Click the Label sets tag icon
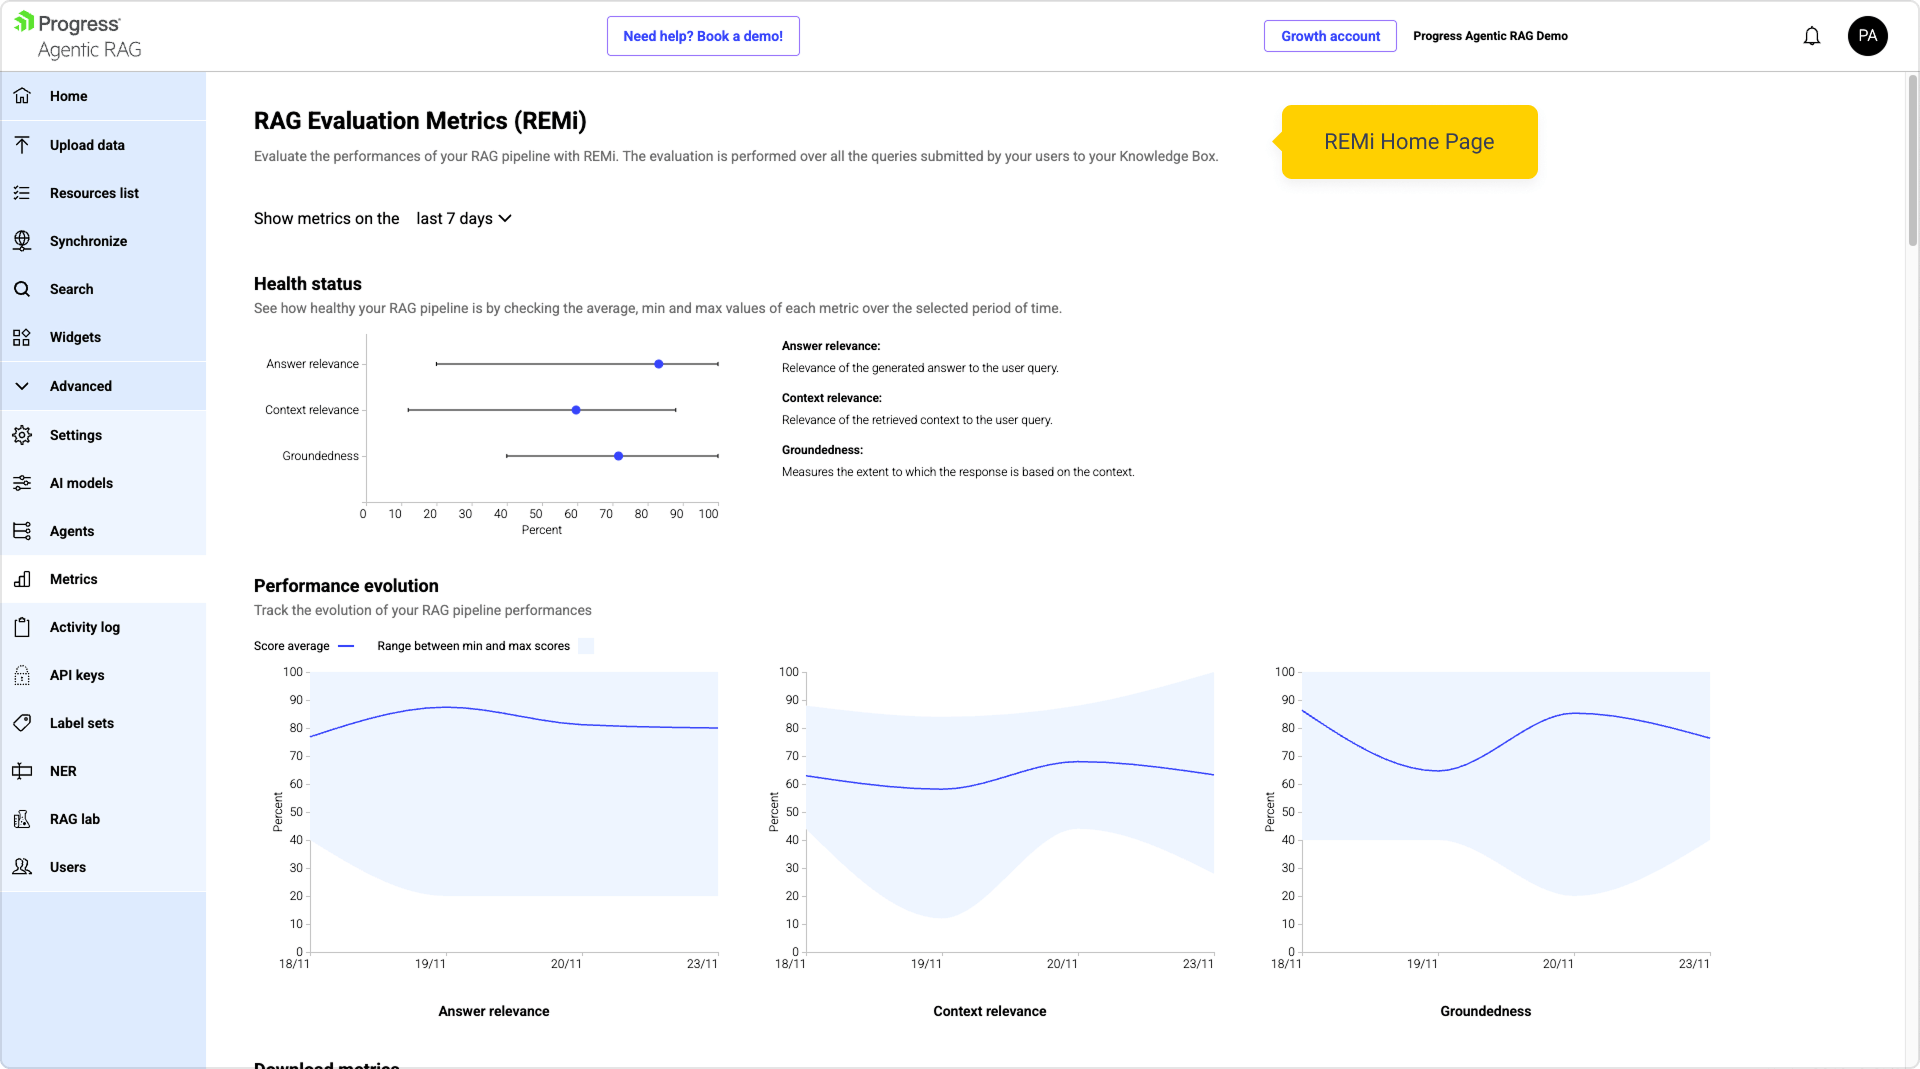The width and height of the screenshot is (1920, 1069). (x=22, y=723)
